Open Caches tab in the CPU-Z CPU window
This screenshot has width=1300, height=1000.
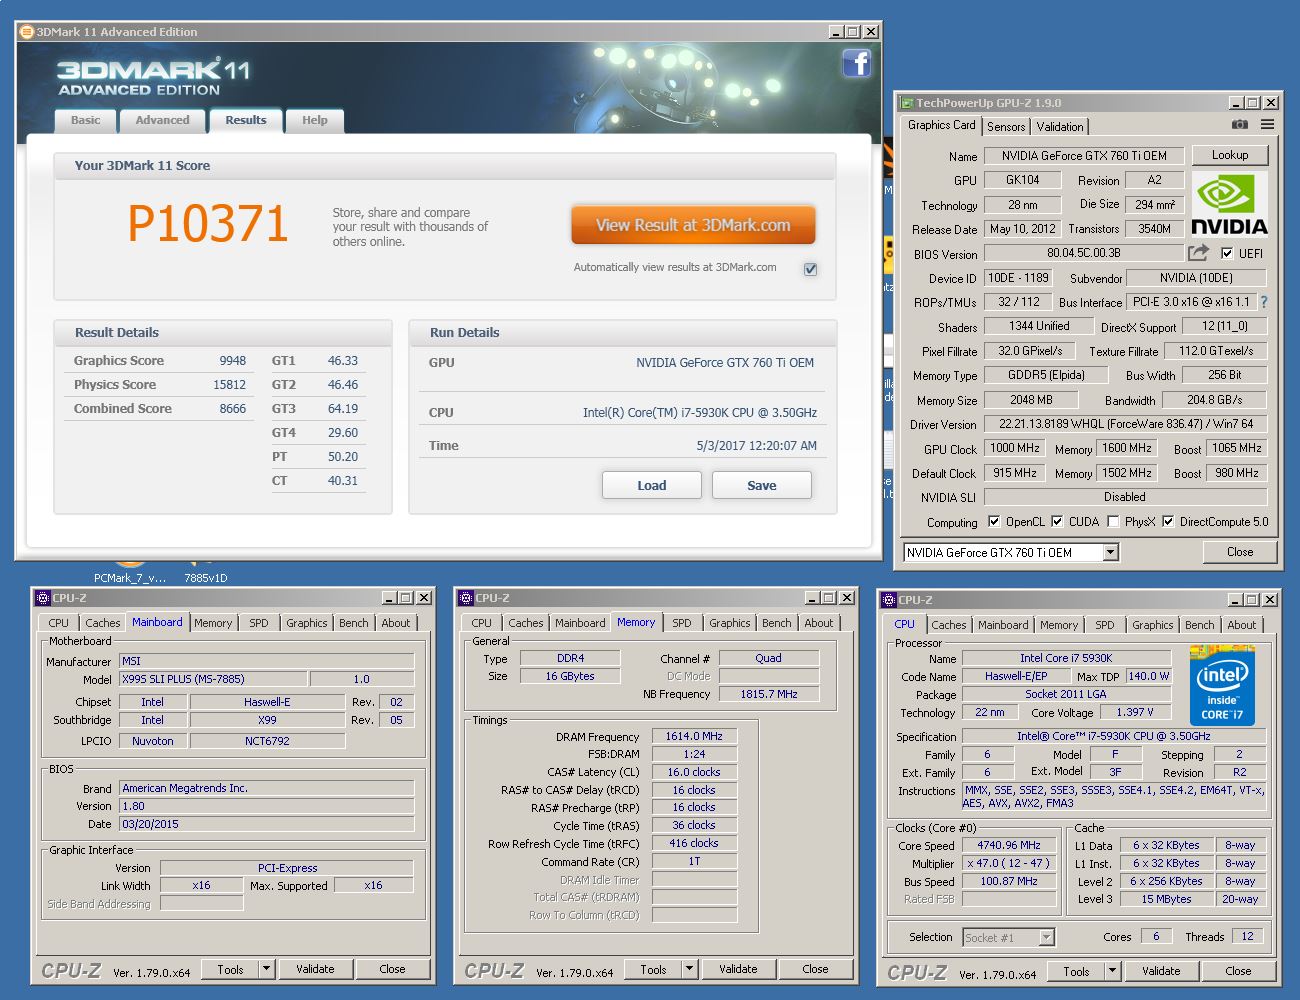tap(949, 625)
